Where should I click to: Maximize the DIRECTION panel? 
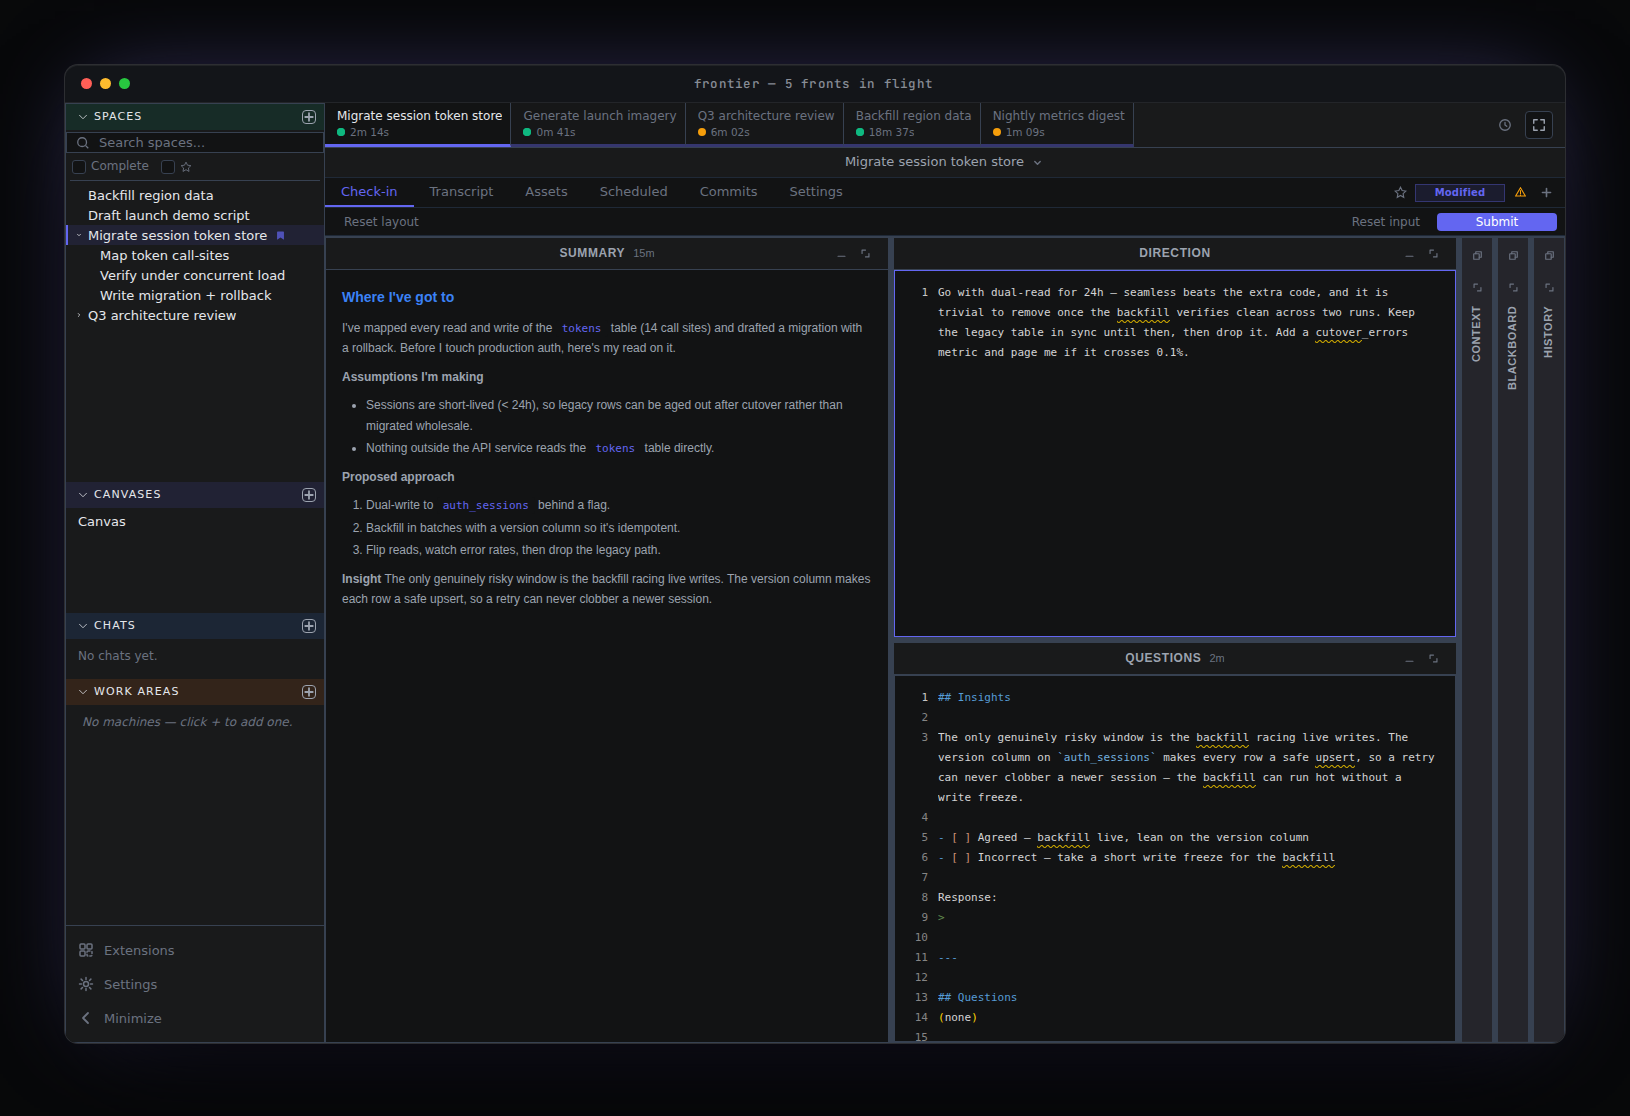[x=1433, y=254]
